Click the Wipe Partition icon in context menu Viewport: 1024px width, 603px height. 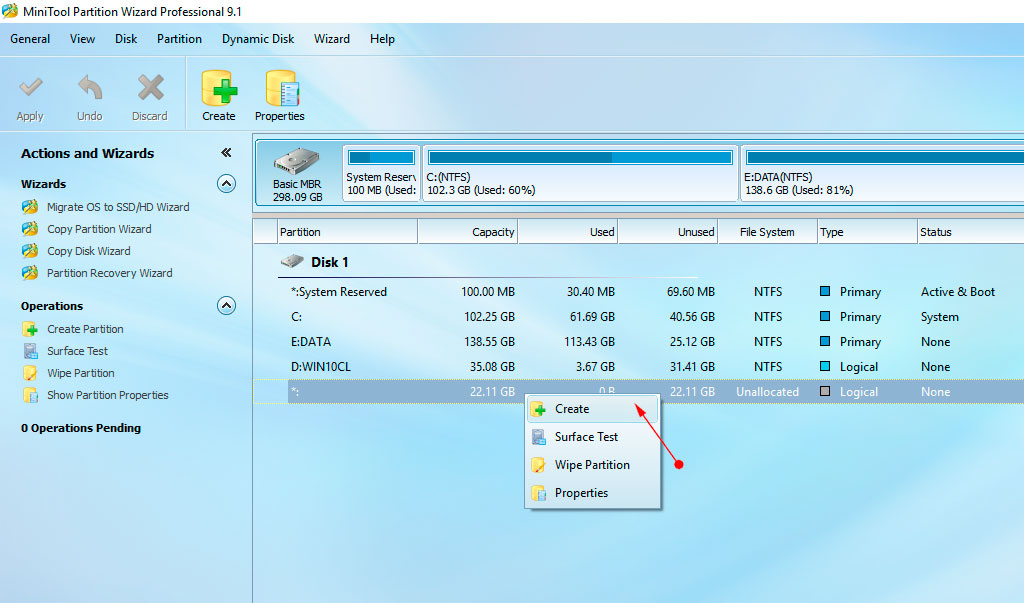tap(539, 465)
